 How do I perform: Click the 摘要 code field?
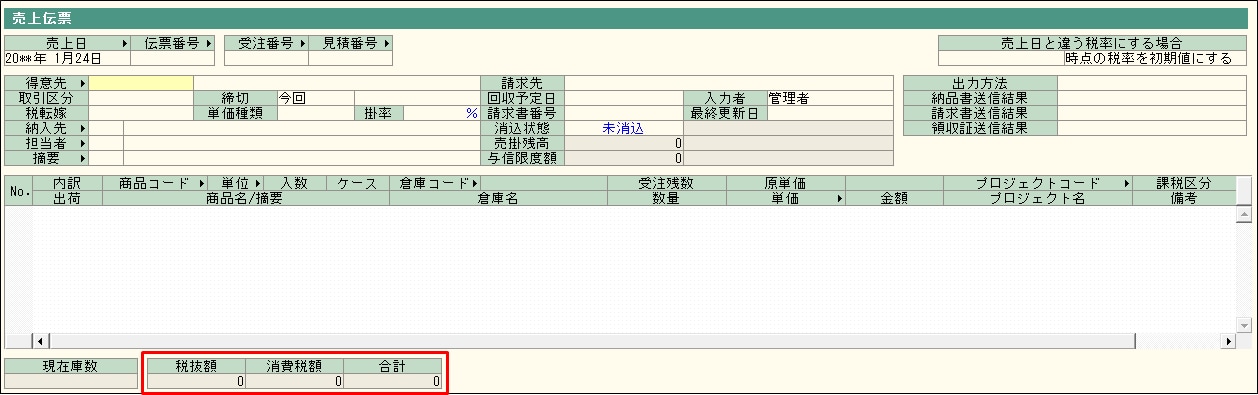(107, 158)
